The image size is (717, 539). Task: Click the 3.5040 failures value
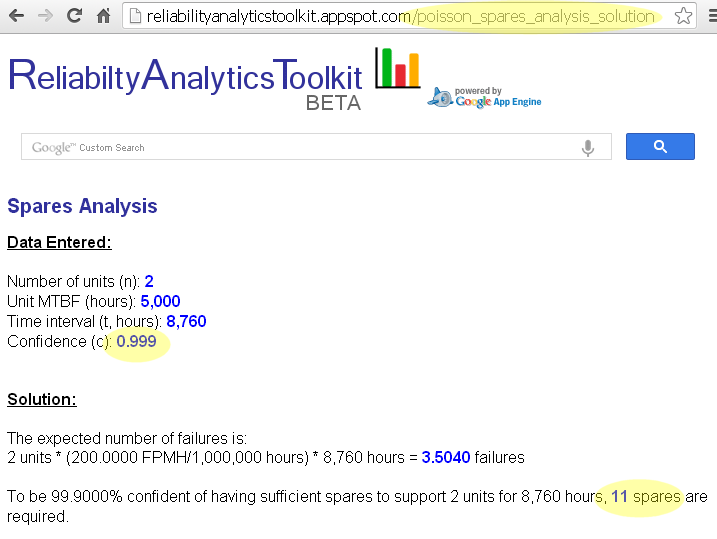click(446, 457)
